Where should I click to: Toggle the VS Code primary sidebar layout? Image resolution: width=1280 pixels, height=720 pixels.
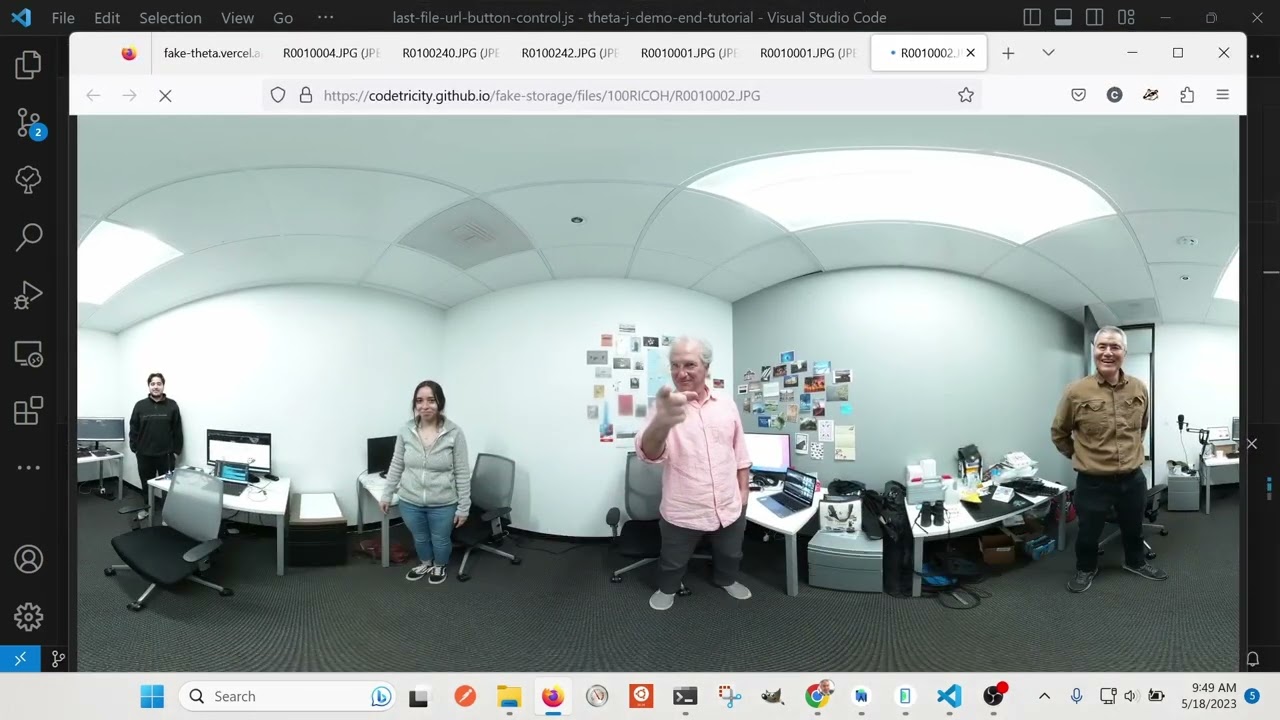tap(1032, 18)
